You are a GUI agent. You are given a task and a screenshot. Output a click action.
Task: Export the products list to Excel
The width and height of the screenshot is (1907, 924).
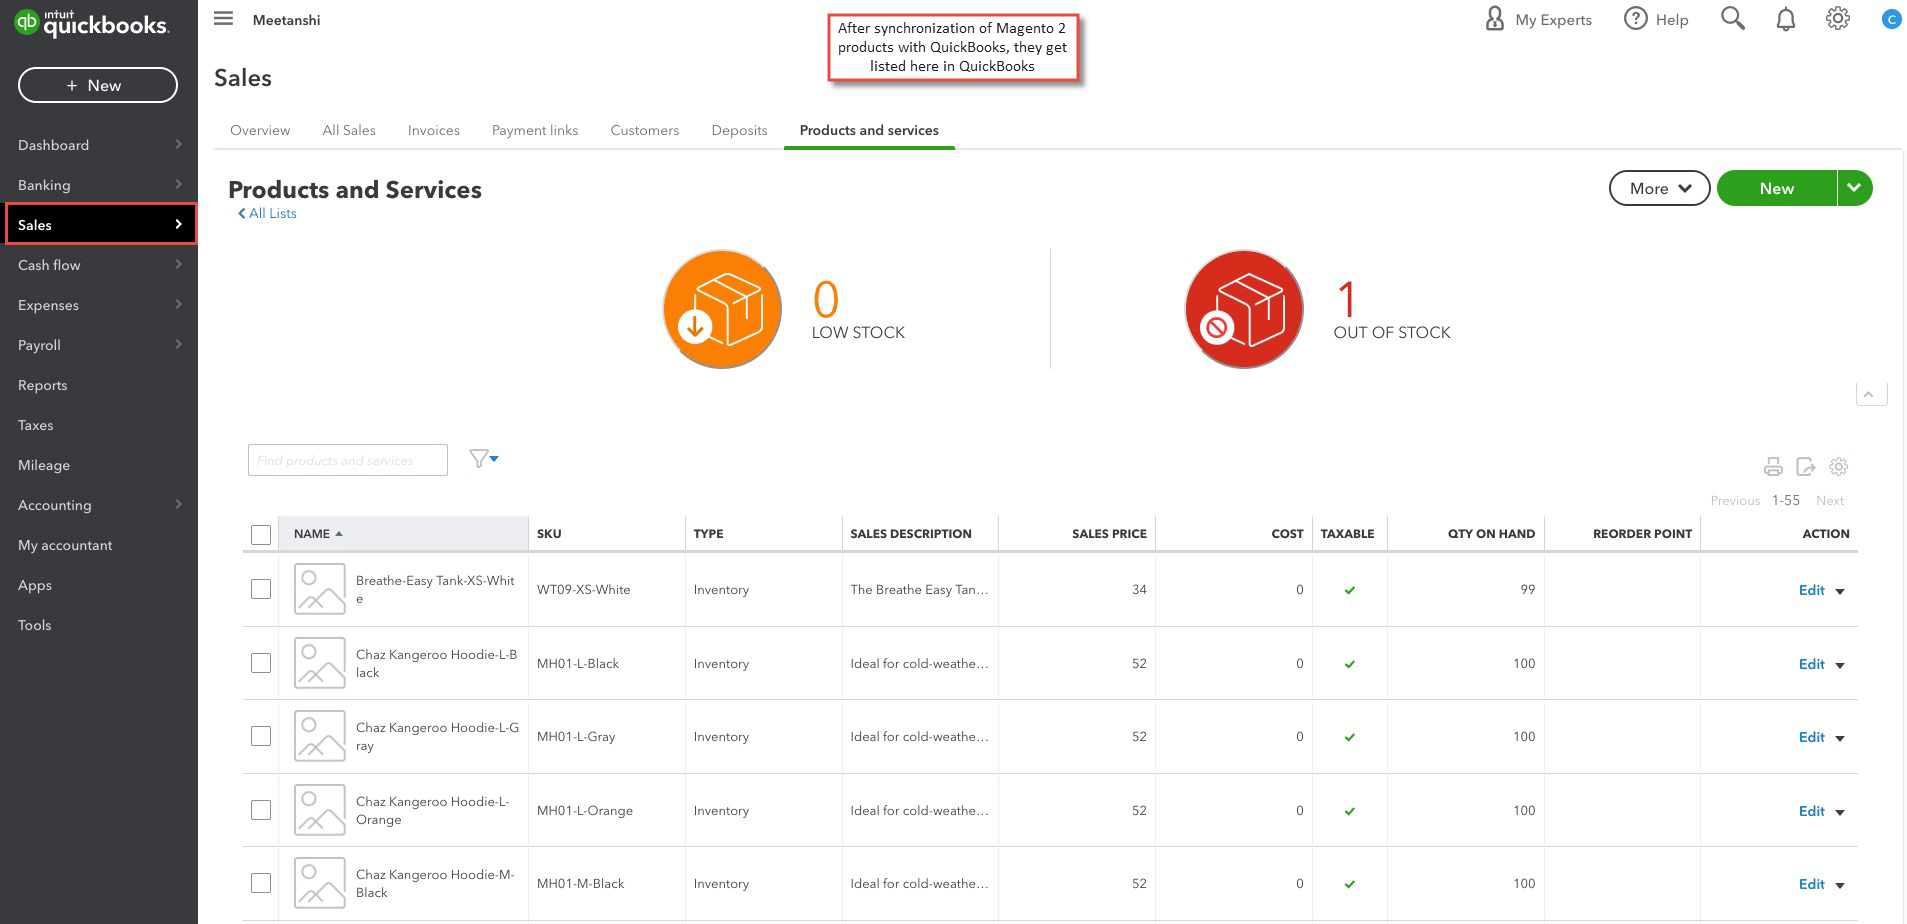coord(1805,467)
